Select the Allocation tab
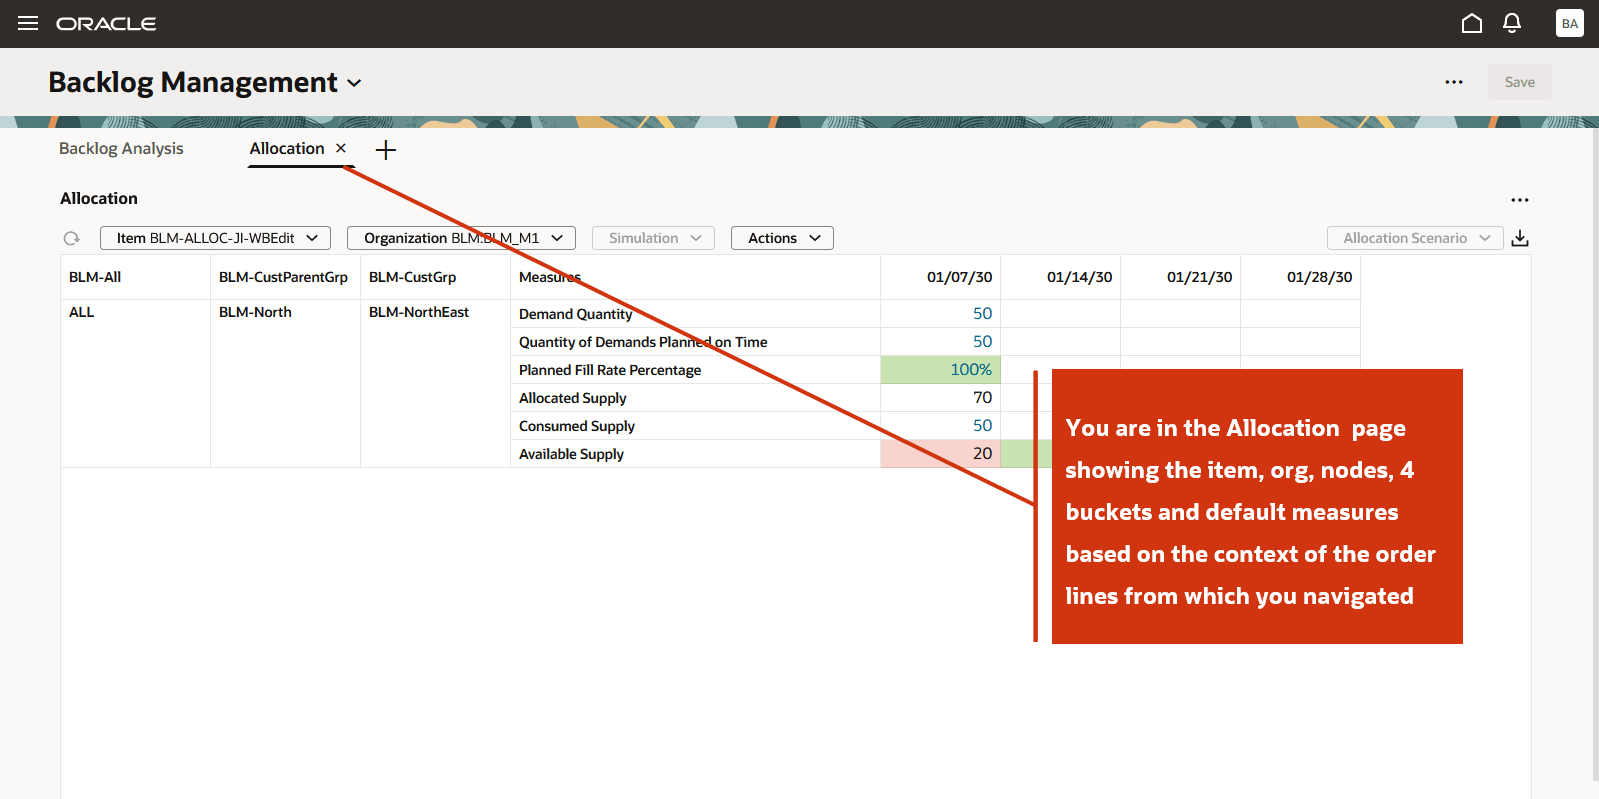Screen dimensions: 1599x799 coord(287,148)
